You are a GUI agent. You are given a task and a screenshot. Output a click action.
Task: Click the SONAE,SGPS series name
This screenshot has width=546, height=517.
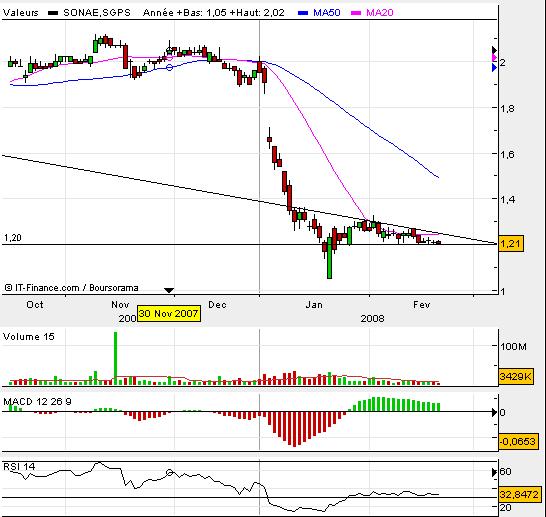(97, 13)
